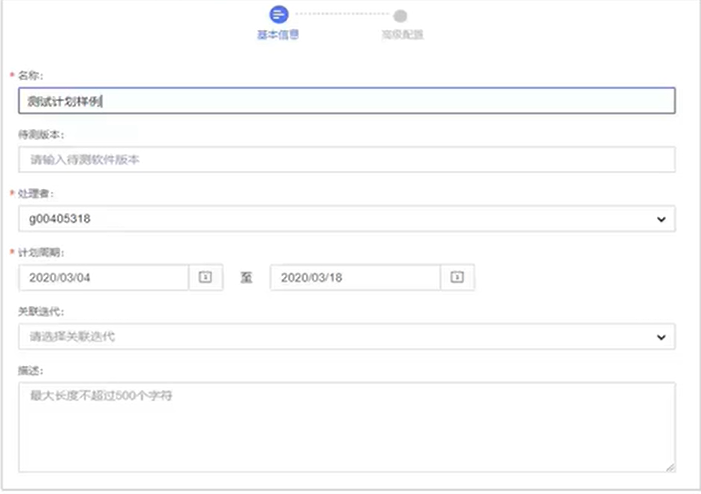The image size is (701, 494).
Task: Click the 处理者 label text
Action: click(x=36, y=194)
